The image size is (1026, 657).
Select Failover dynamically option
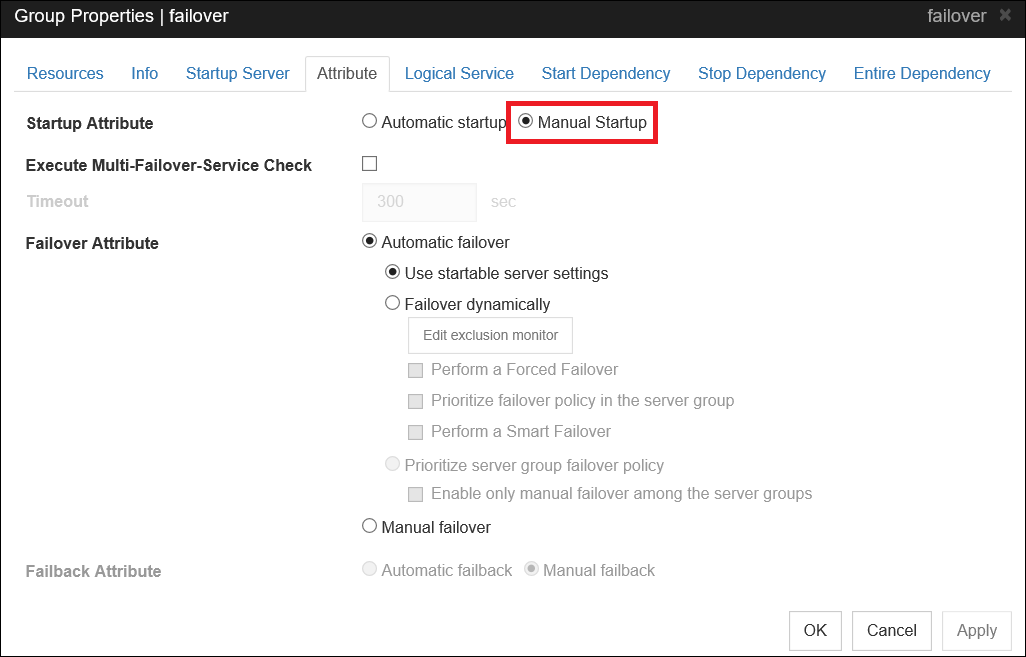pos(392,303)
